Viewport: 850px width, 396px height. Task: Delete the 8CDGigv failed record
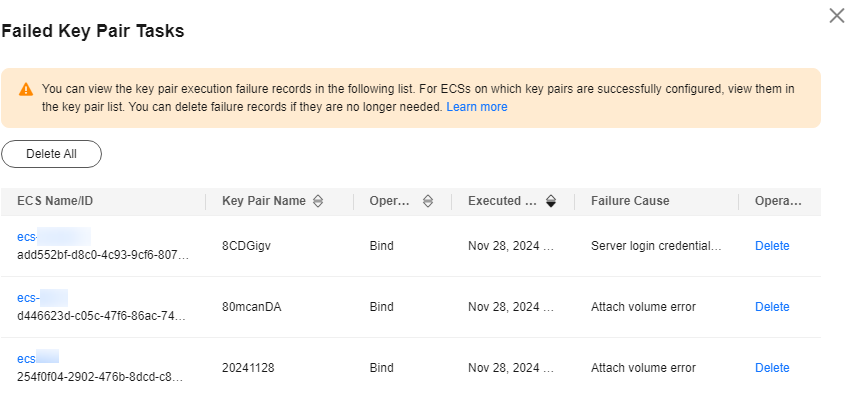772,246
